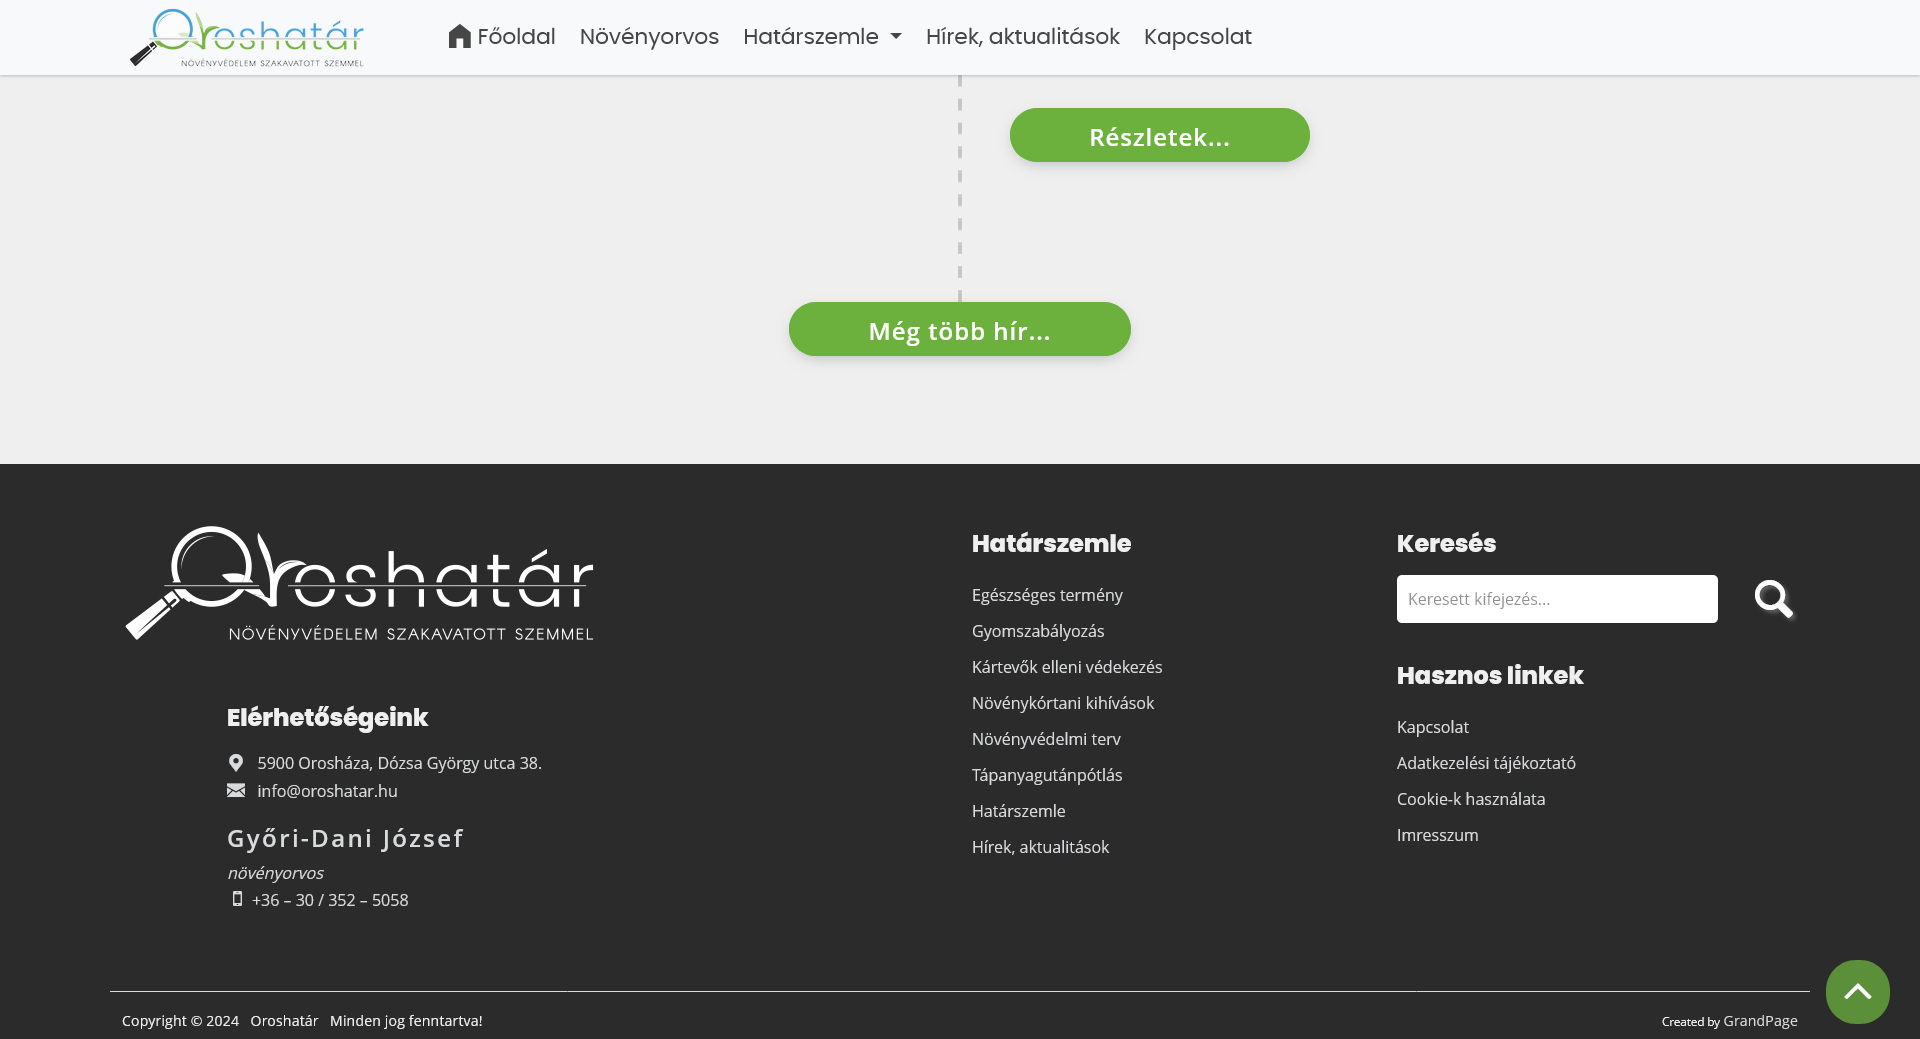Open the Imresszum link
The image size is (1920, 1039).
pyautogui.click(x=1437, y=835)
